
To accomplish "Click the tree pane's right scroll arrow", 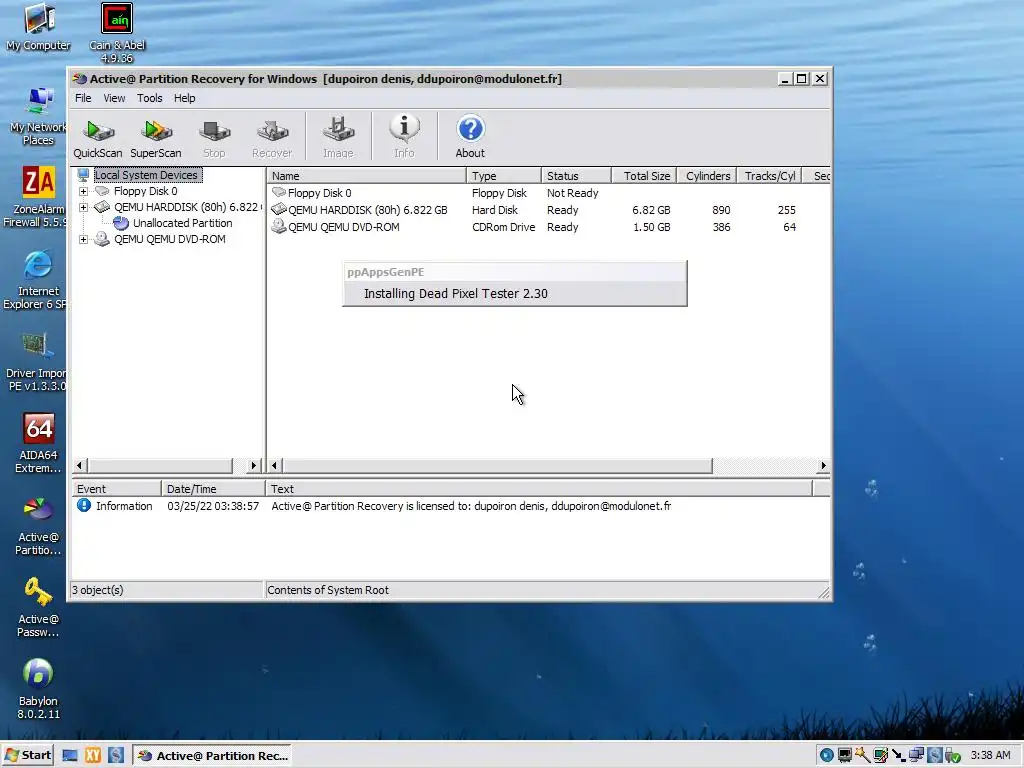I will pos(253,466).
